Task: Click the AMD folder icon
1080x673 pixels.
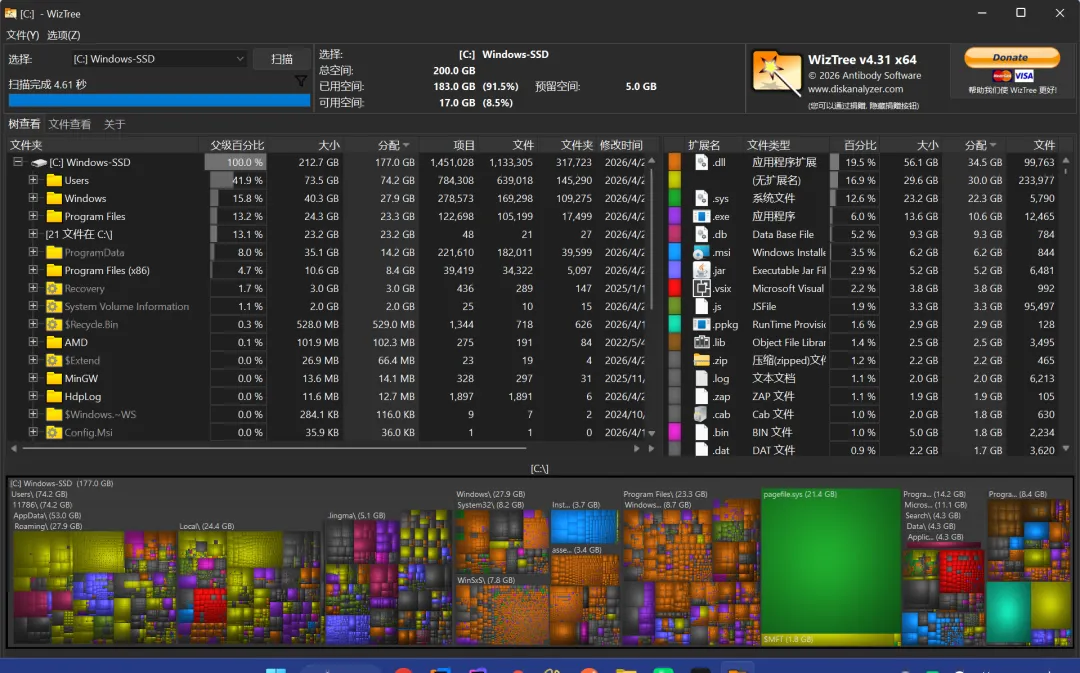Action: pos(54,342)
